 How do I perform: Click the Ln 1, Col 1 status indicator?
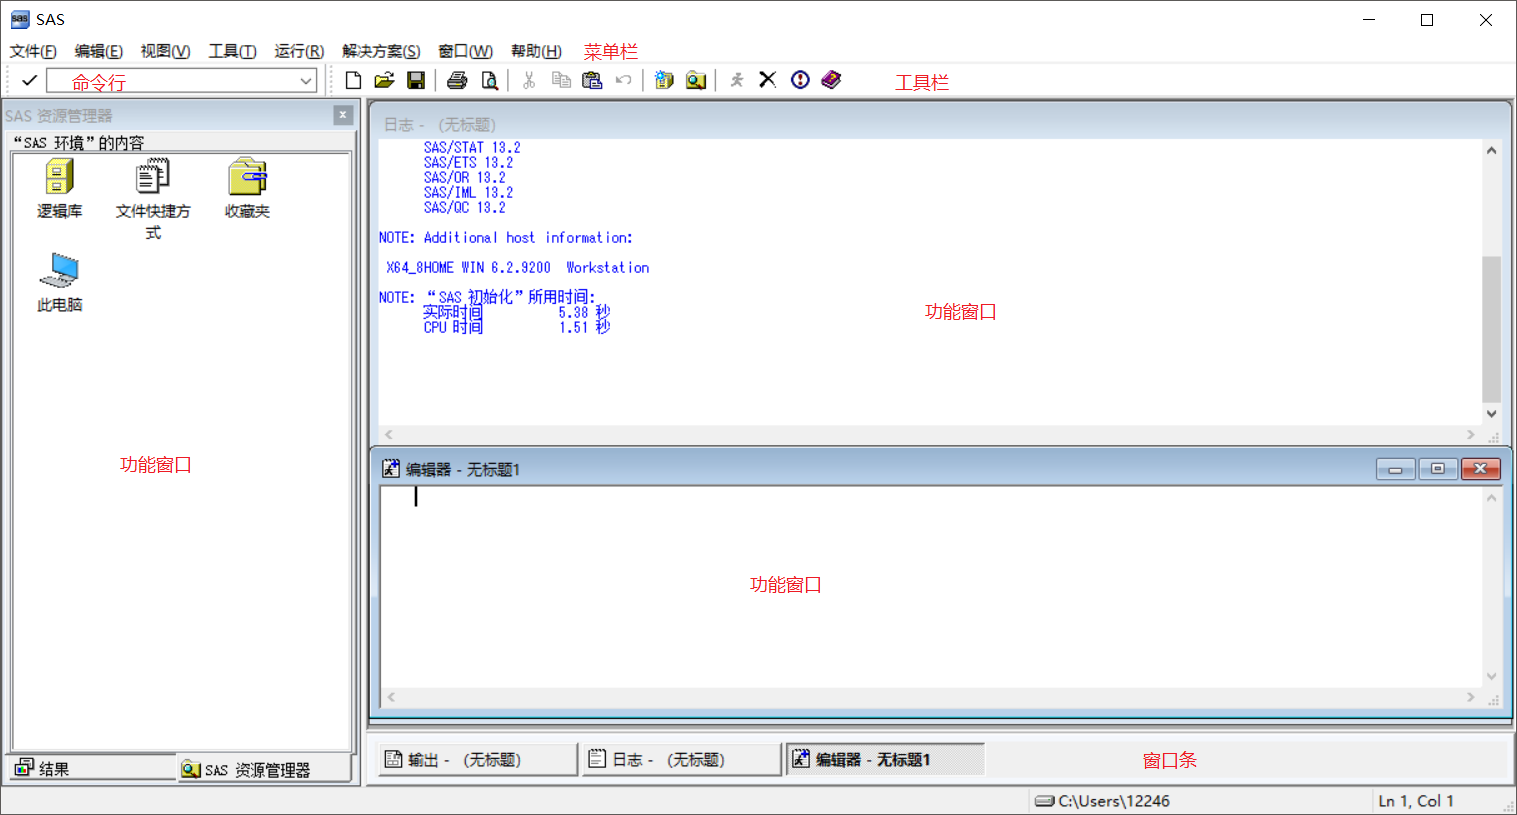(1416, 801)
